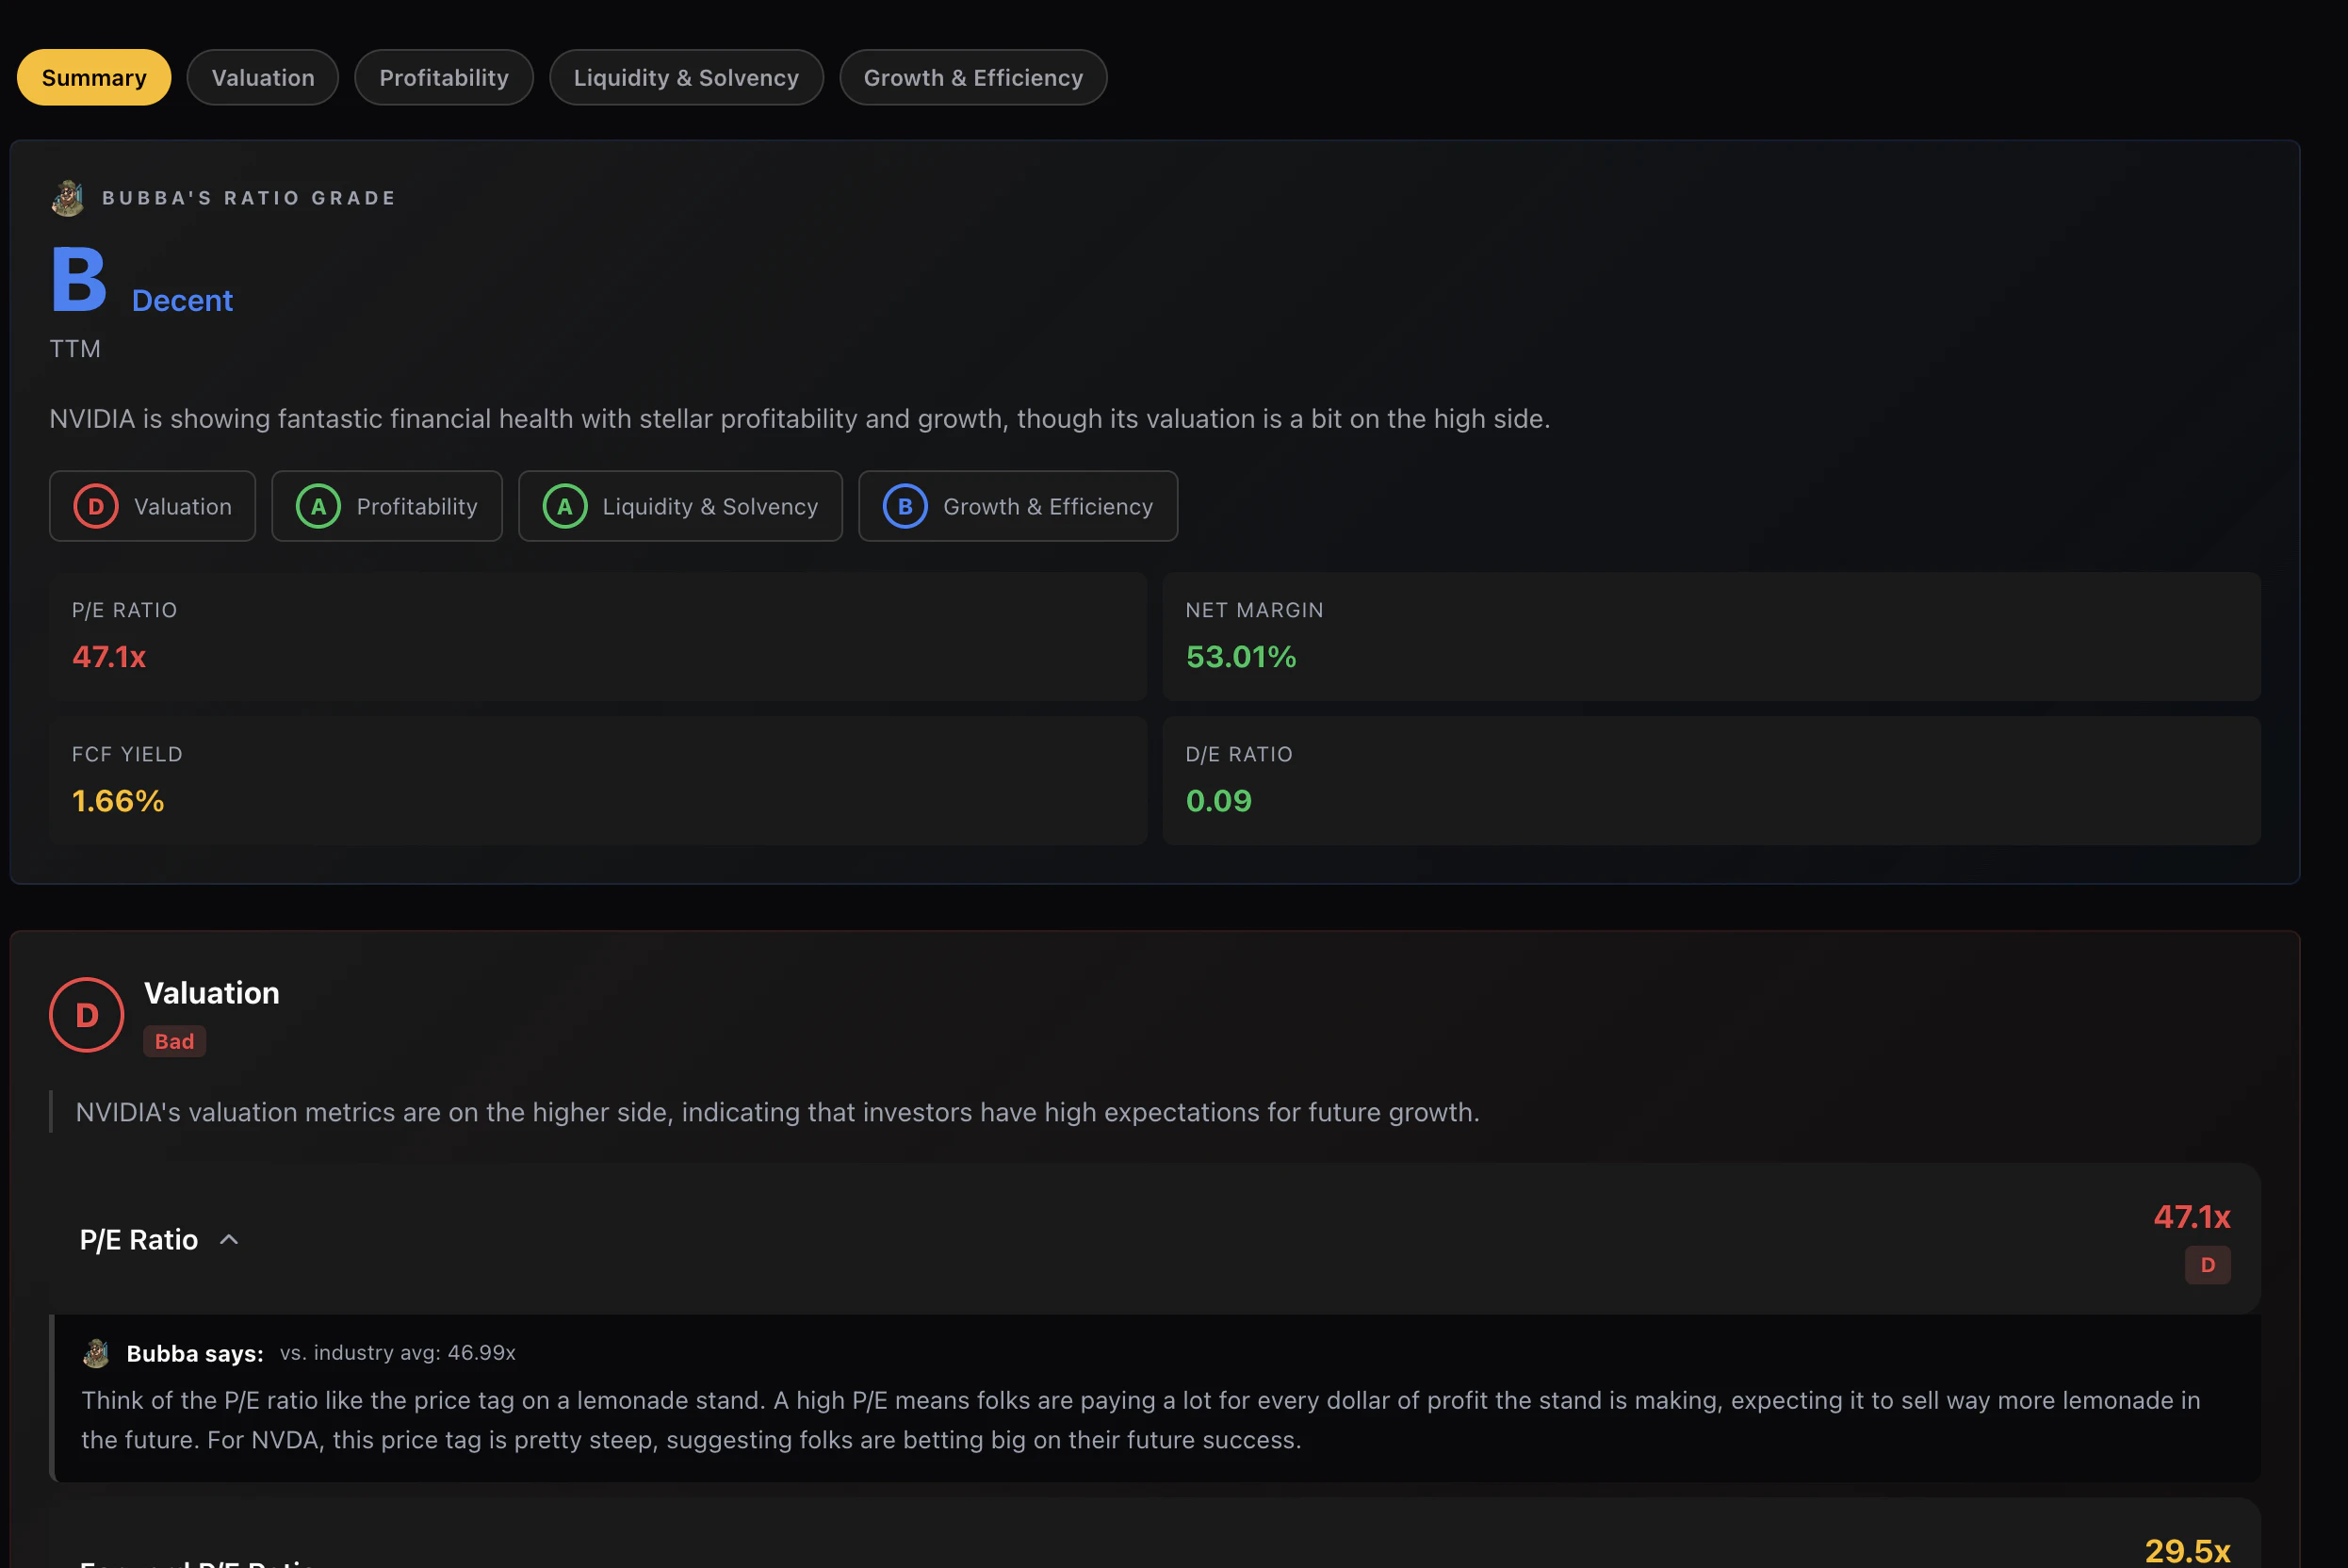Go to Growth & Efficiency tab
Screen dimensions: 2348x1568
pyautogui.click(x=973, y=78)
